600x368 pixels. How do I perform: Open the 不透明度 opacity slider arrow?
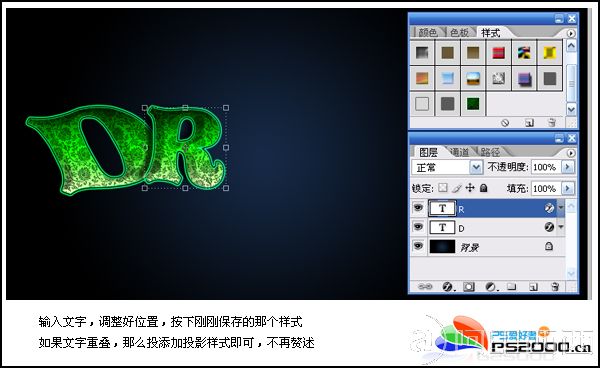pos(568,167)
